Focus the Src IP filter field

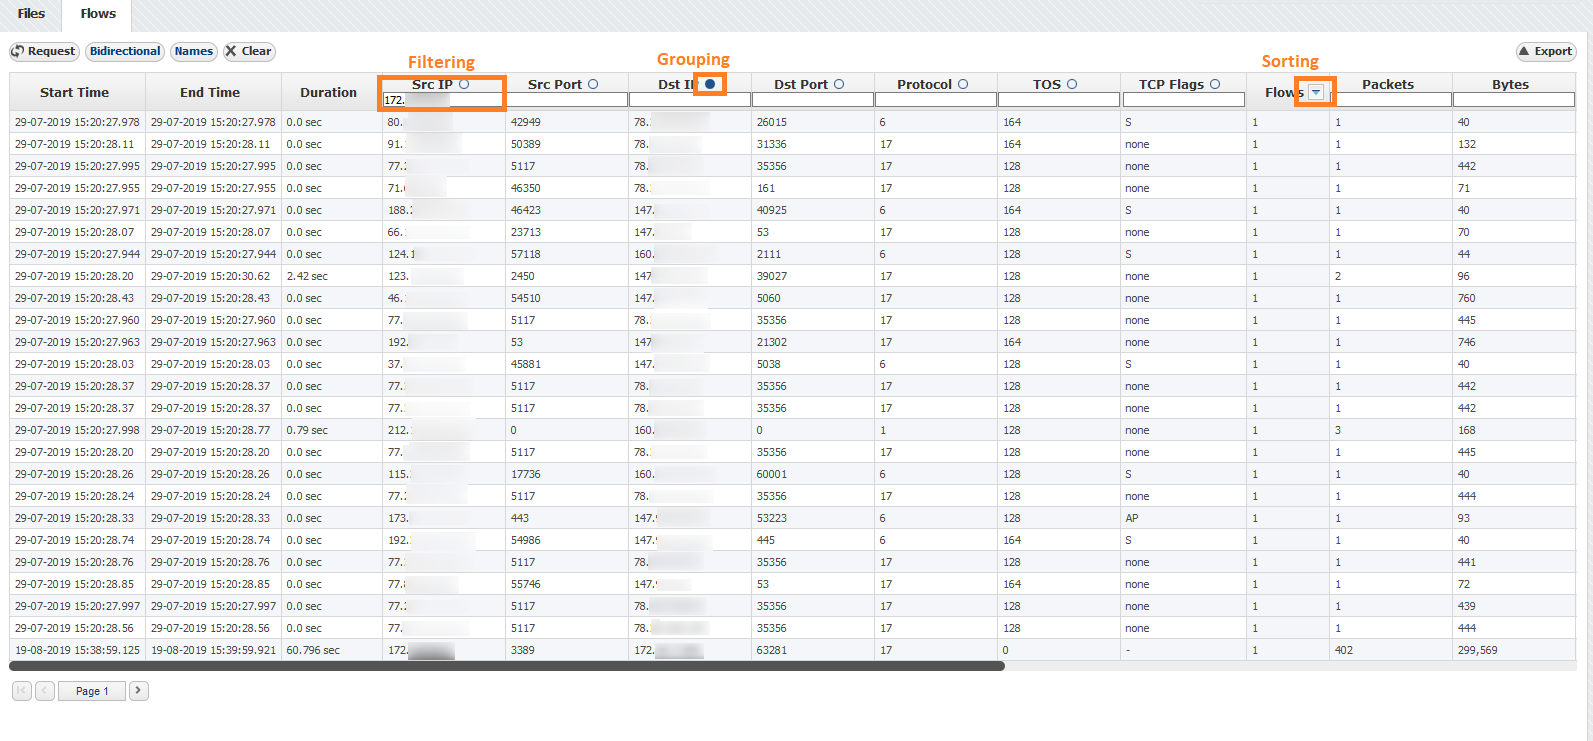pos(443,100)
